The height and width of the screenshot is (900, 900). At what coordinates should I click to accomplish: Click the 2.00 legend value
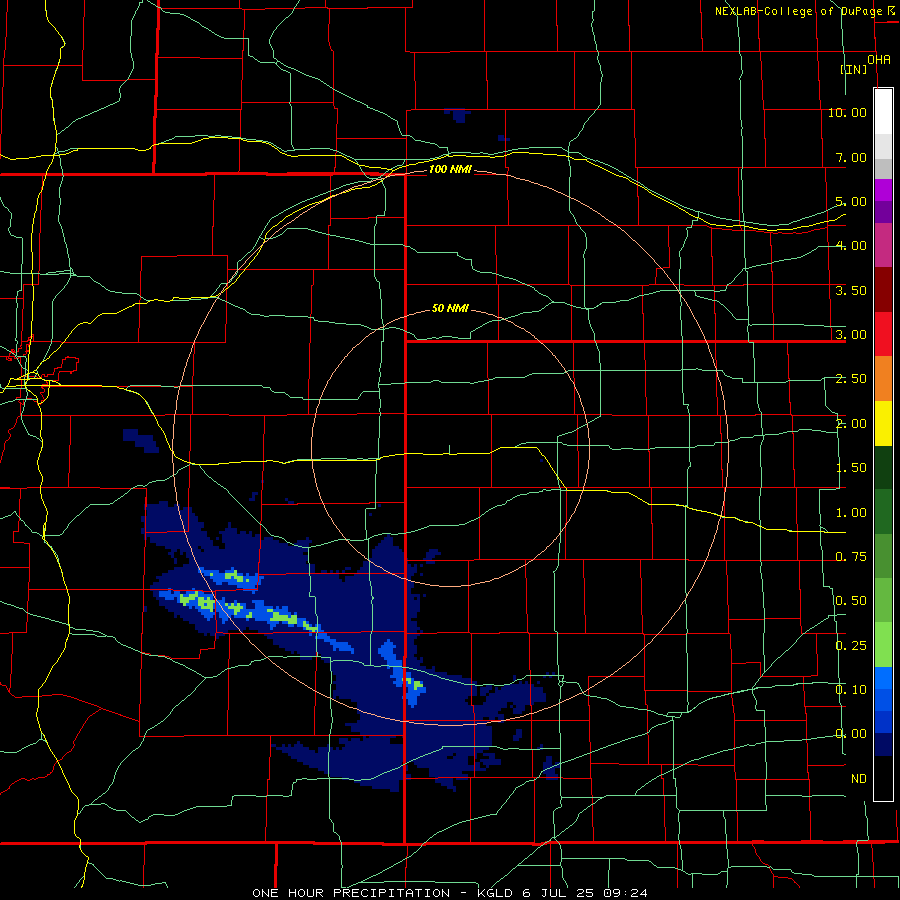pyautogui.click(x=851, y=424)
